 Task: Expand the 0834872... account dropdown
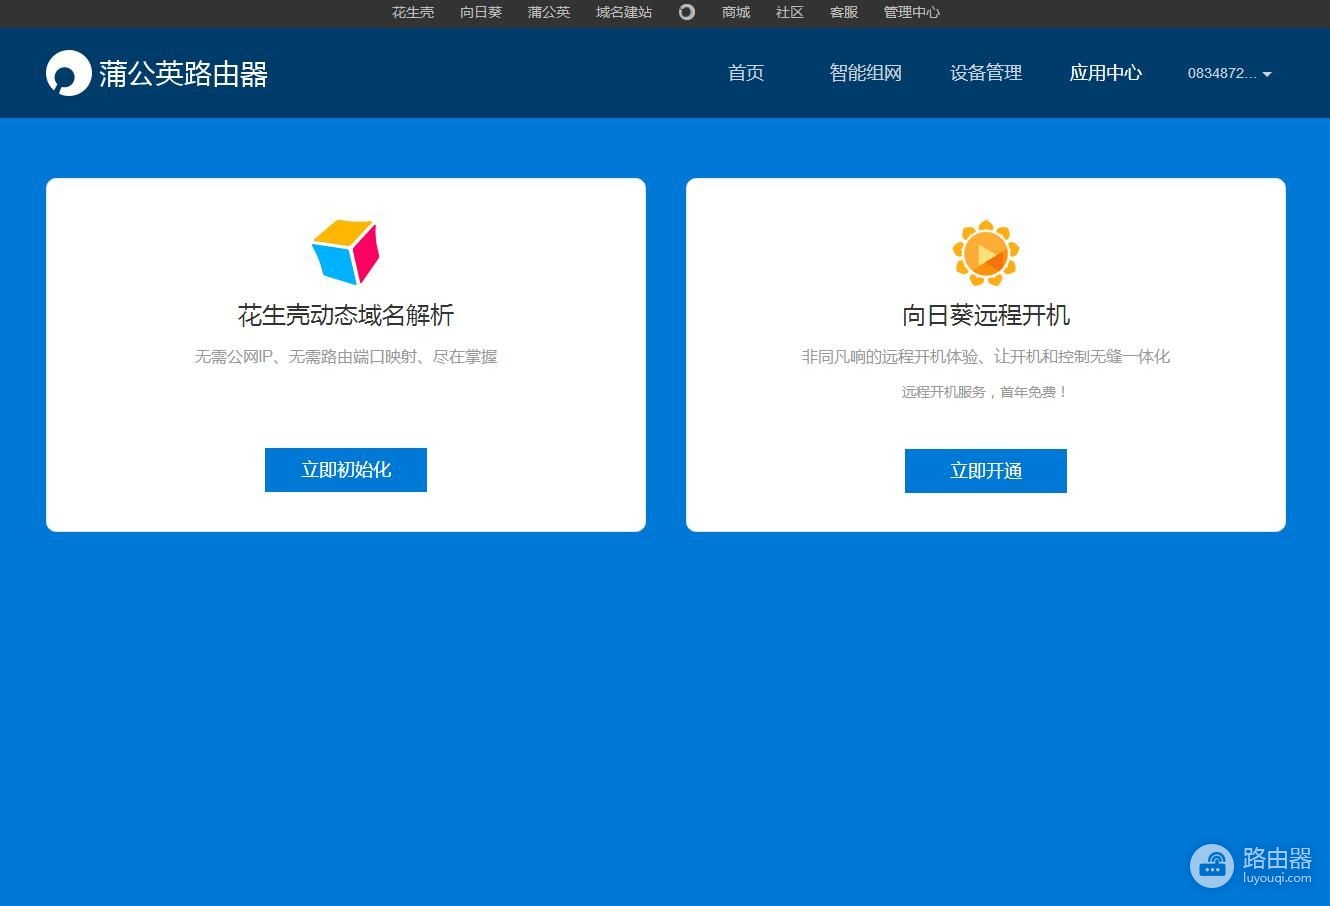click(x=1229, y=73)
